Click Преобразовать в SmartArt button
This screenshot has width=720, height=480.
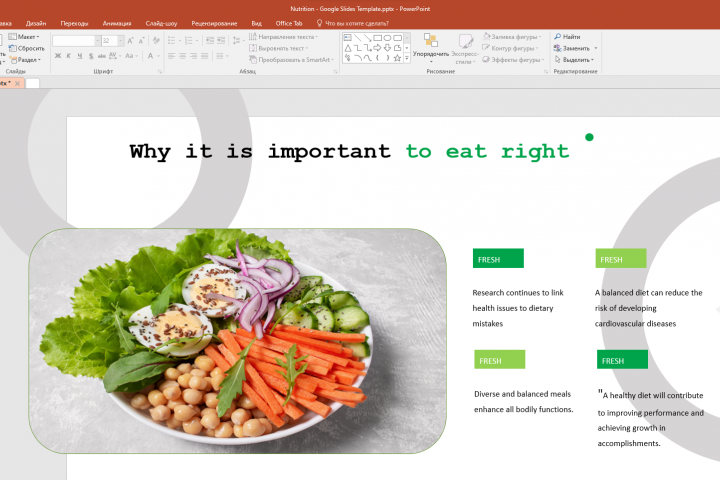point(291,60)
